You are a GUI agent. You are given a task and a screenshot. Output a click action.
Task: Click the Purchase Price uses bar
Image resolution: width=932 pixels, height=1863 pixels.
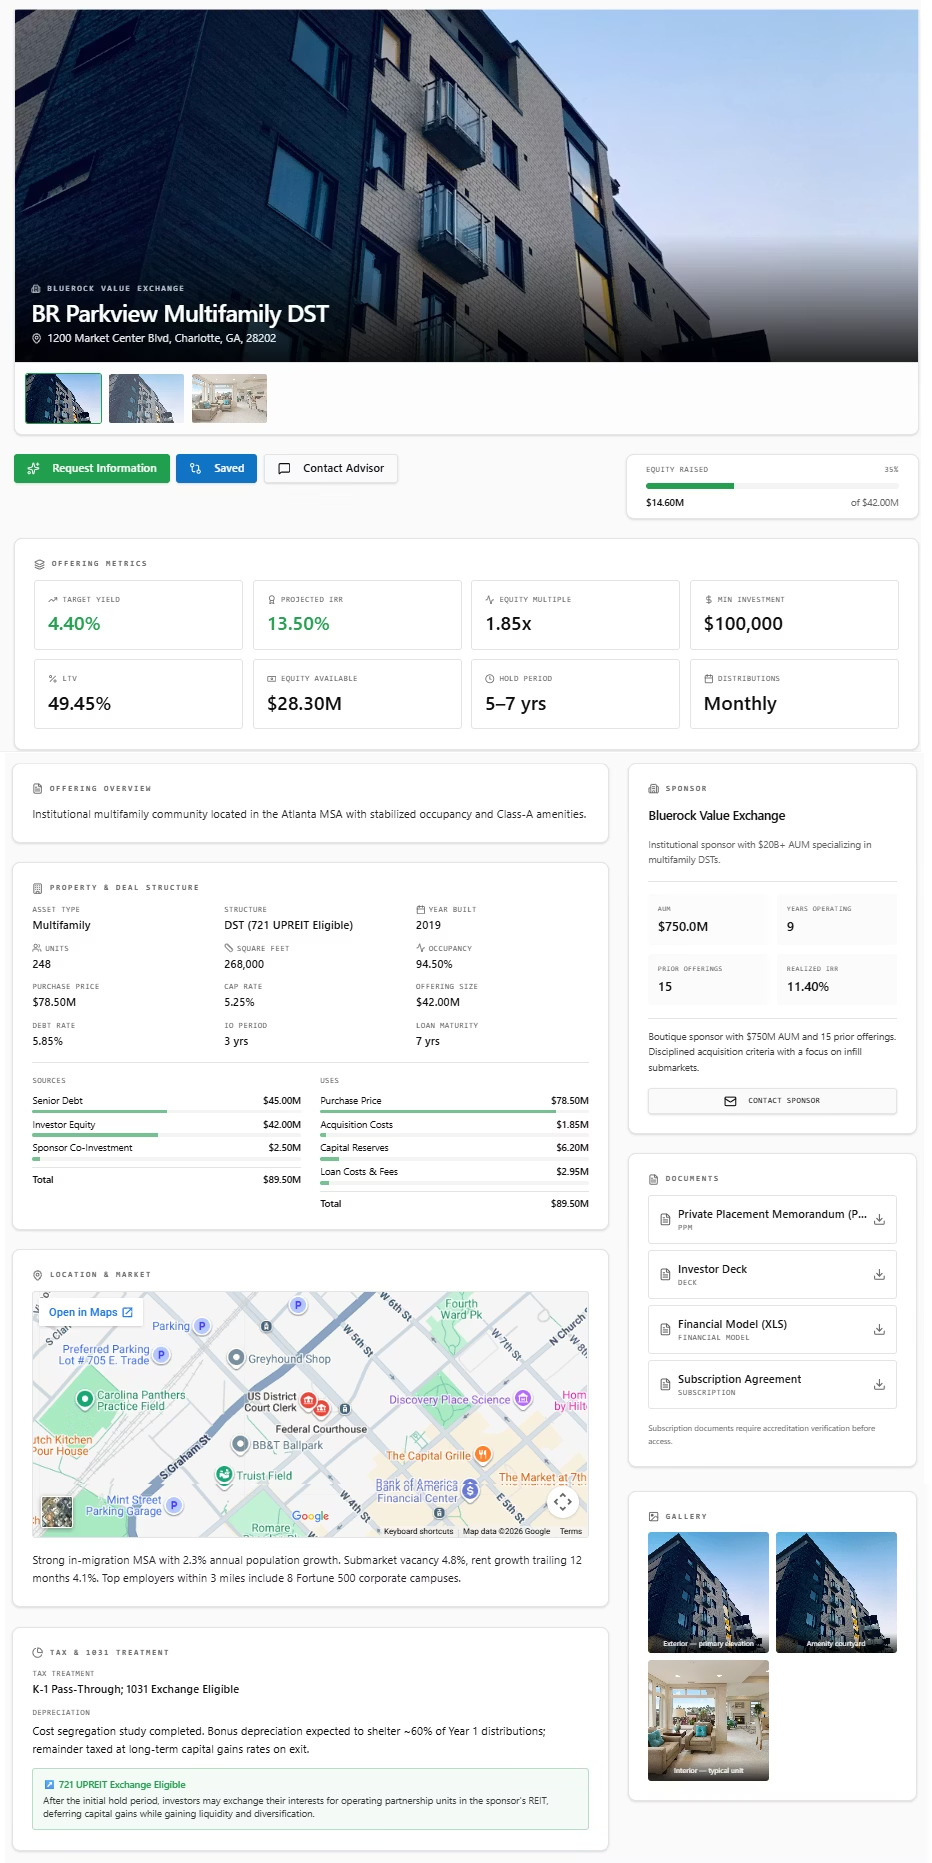coord(454,1111)
